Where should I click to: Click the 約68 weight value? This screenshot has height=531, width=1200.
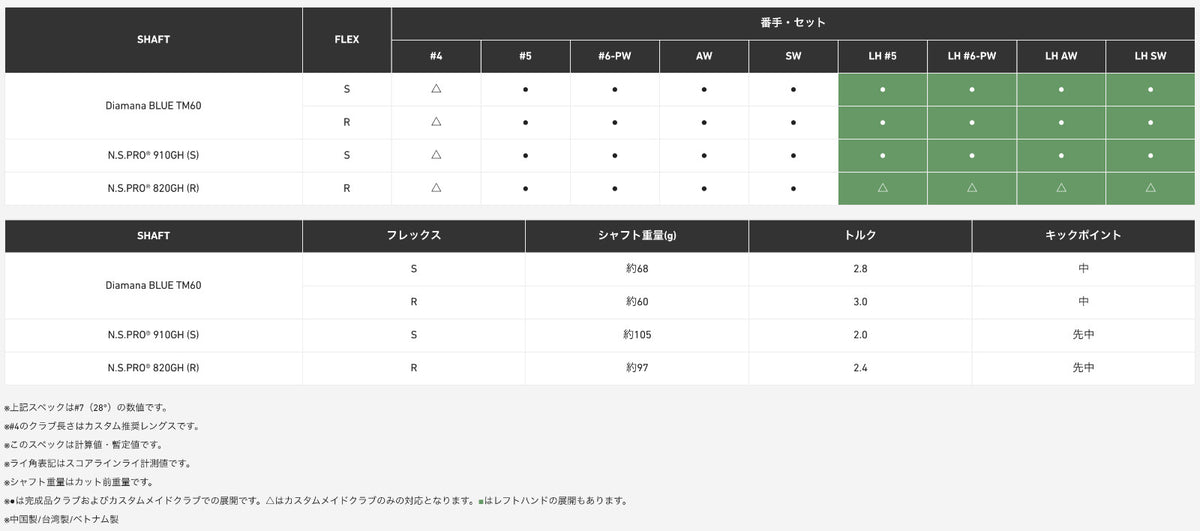(637, 269)
